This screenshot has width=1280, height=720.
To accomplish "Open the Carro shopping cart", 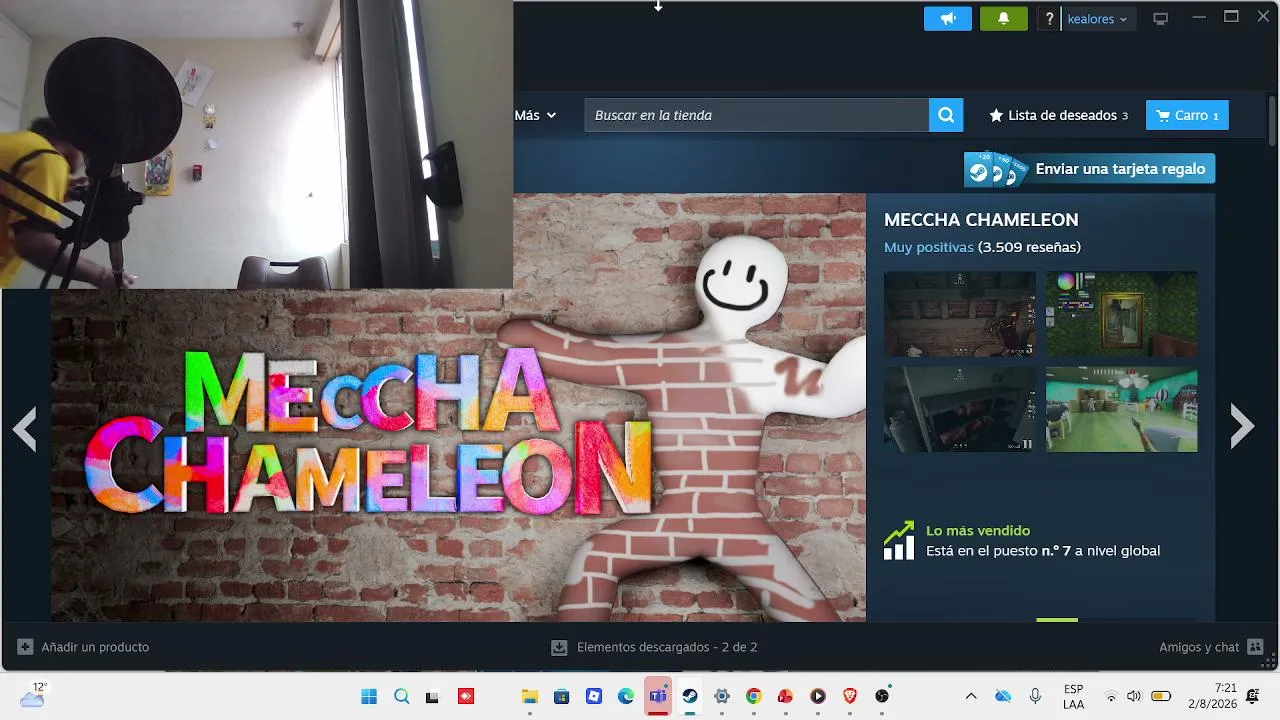I will pos(1187,115).
